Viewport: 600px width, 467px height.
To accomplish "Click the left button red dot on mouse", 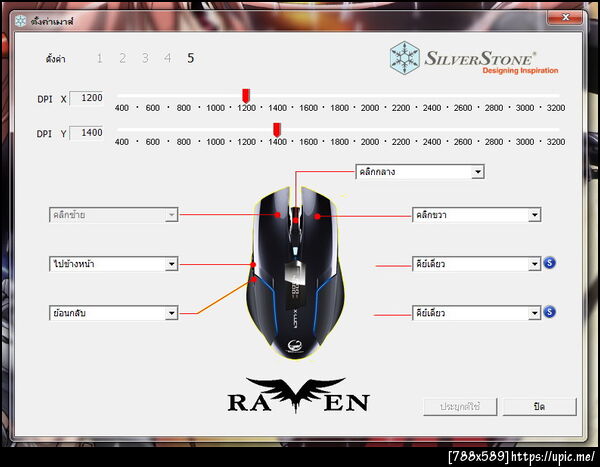I will pyautogui.click(x=277, y=215).
